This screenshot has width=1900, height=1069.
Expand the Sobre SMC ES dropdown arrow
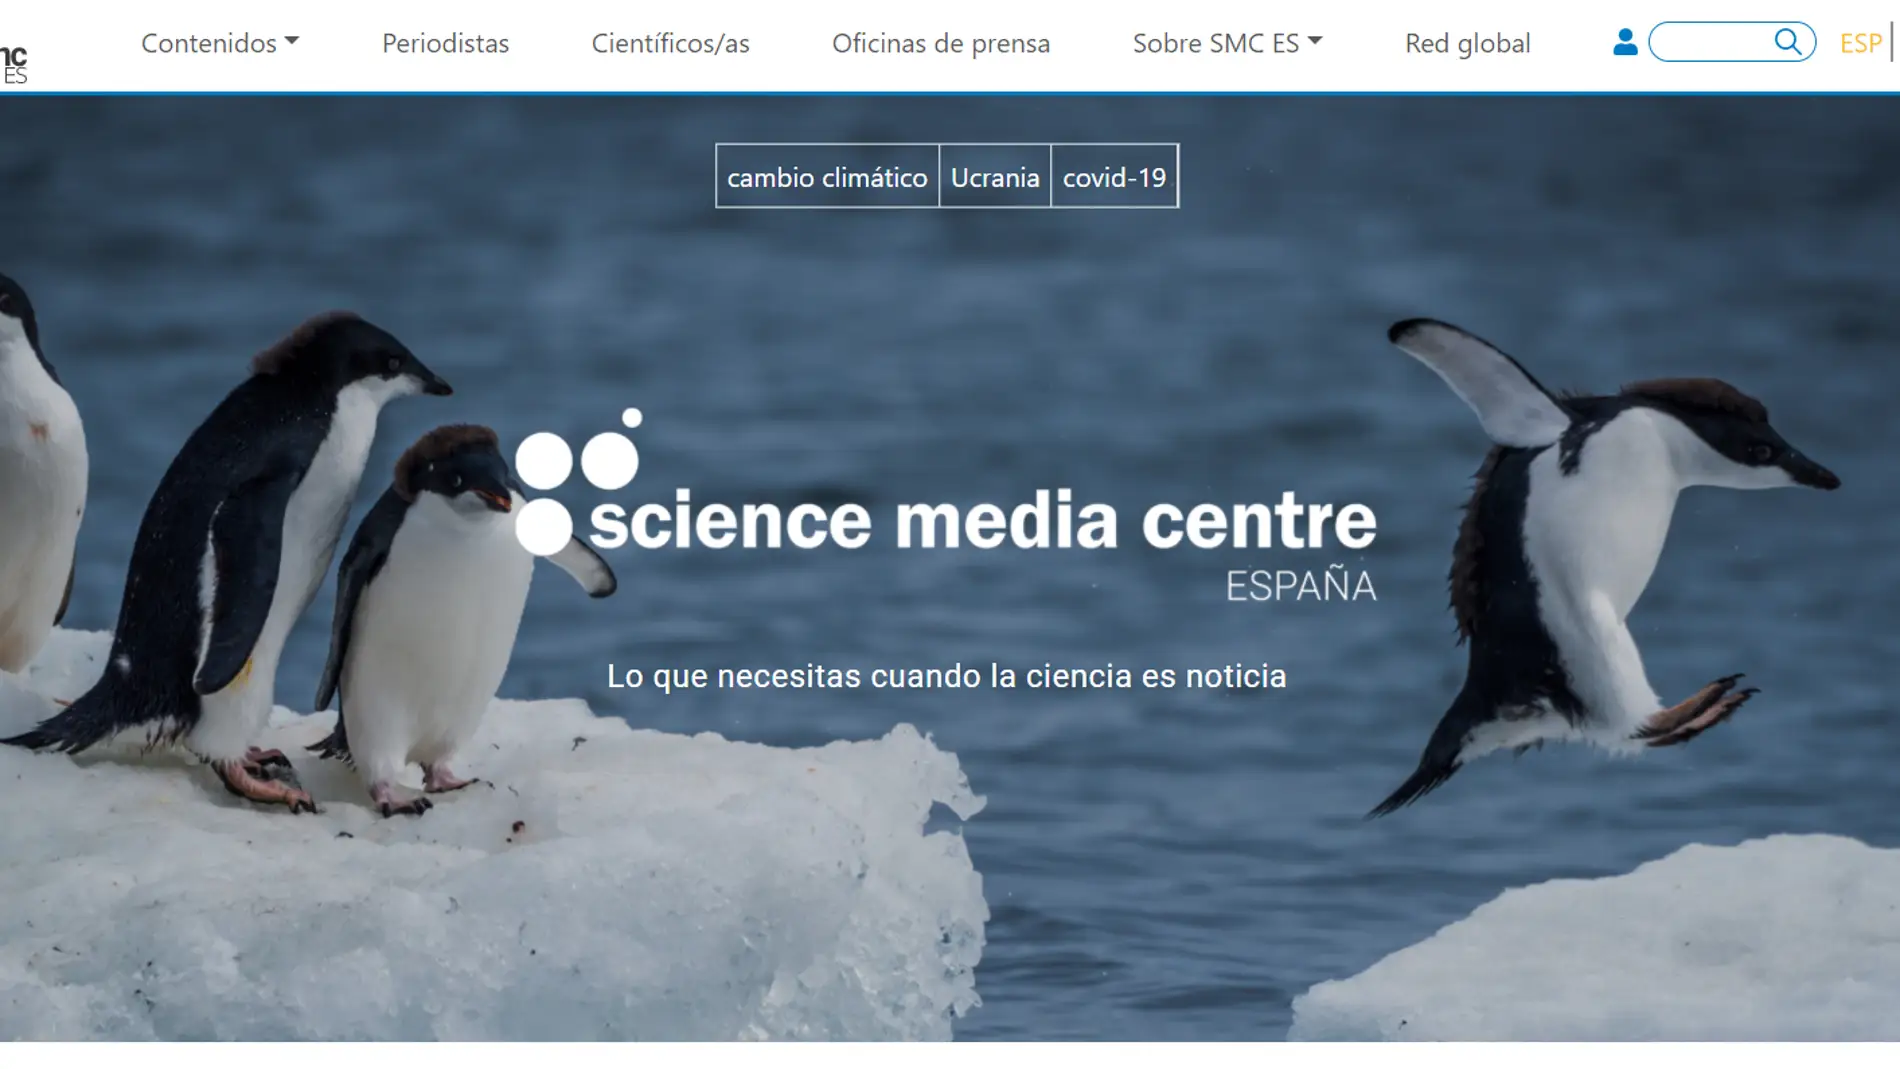click(1315, 41)
